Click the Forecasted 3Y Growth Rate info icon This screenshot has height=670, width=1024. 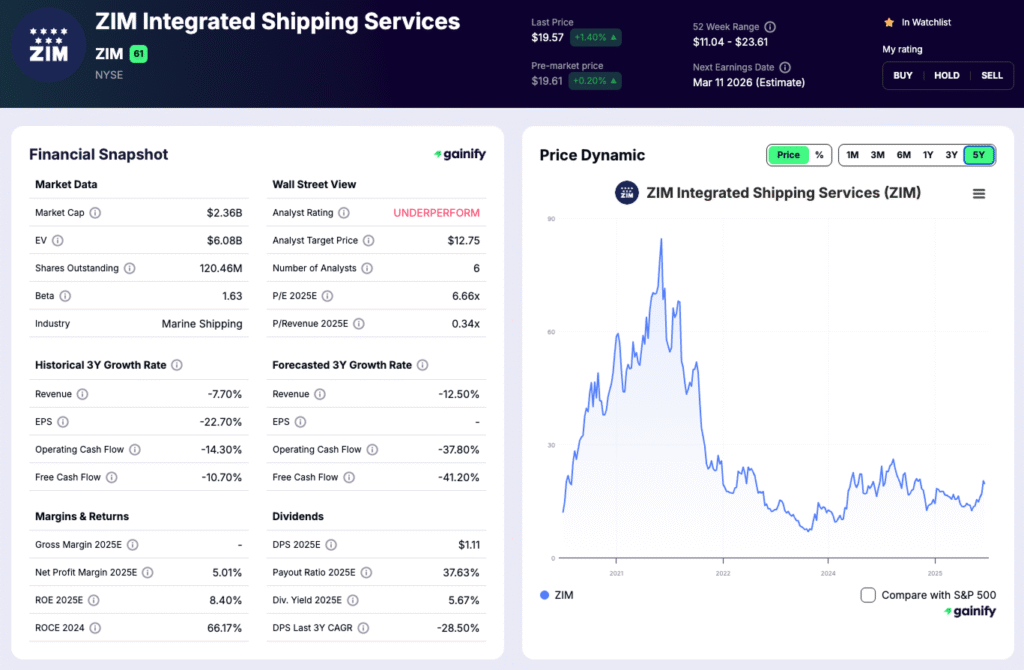click(424, 365)
